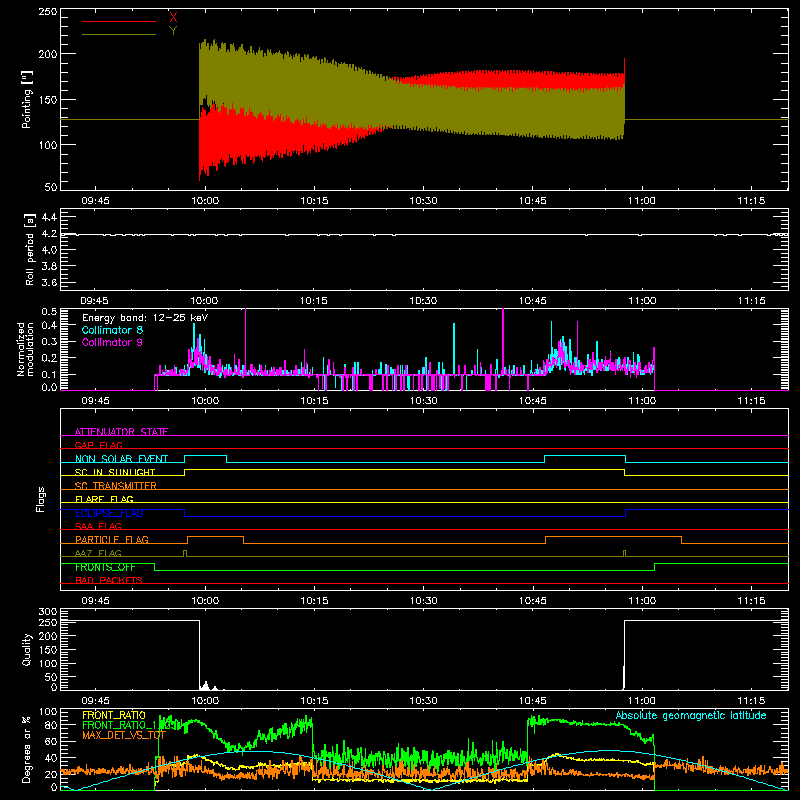The image size is (800, 800).
Task: Click the orange PARTICLE_FLAG label
Action: 112,539
